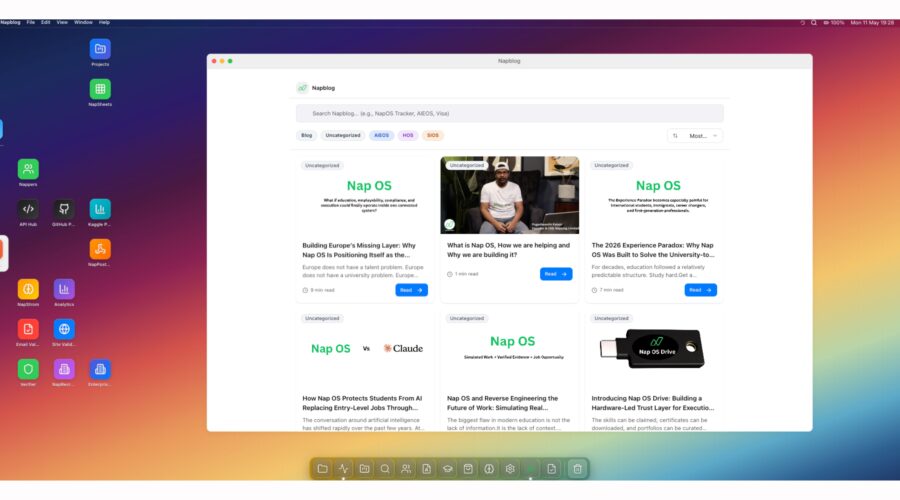Open How Nap OS Protects Students article title

tap(362, 403)
